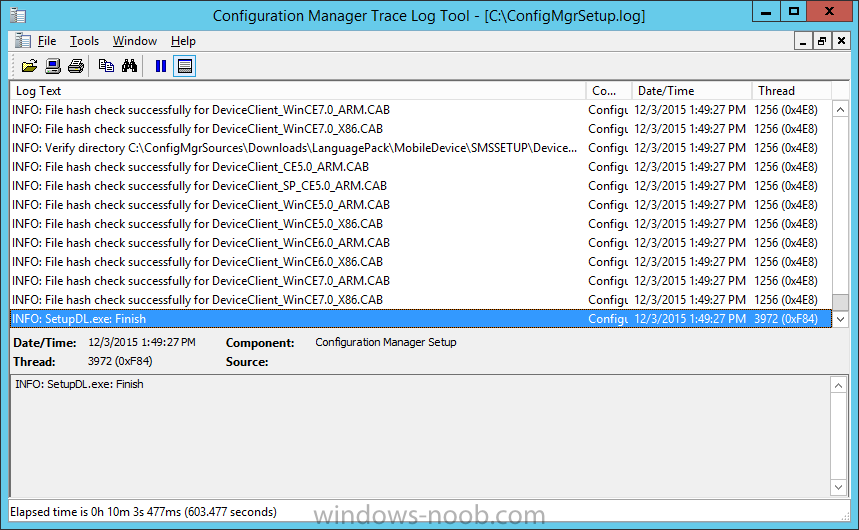Minimize the inner log document window

tap(803, 41)
